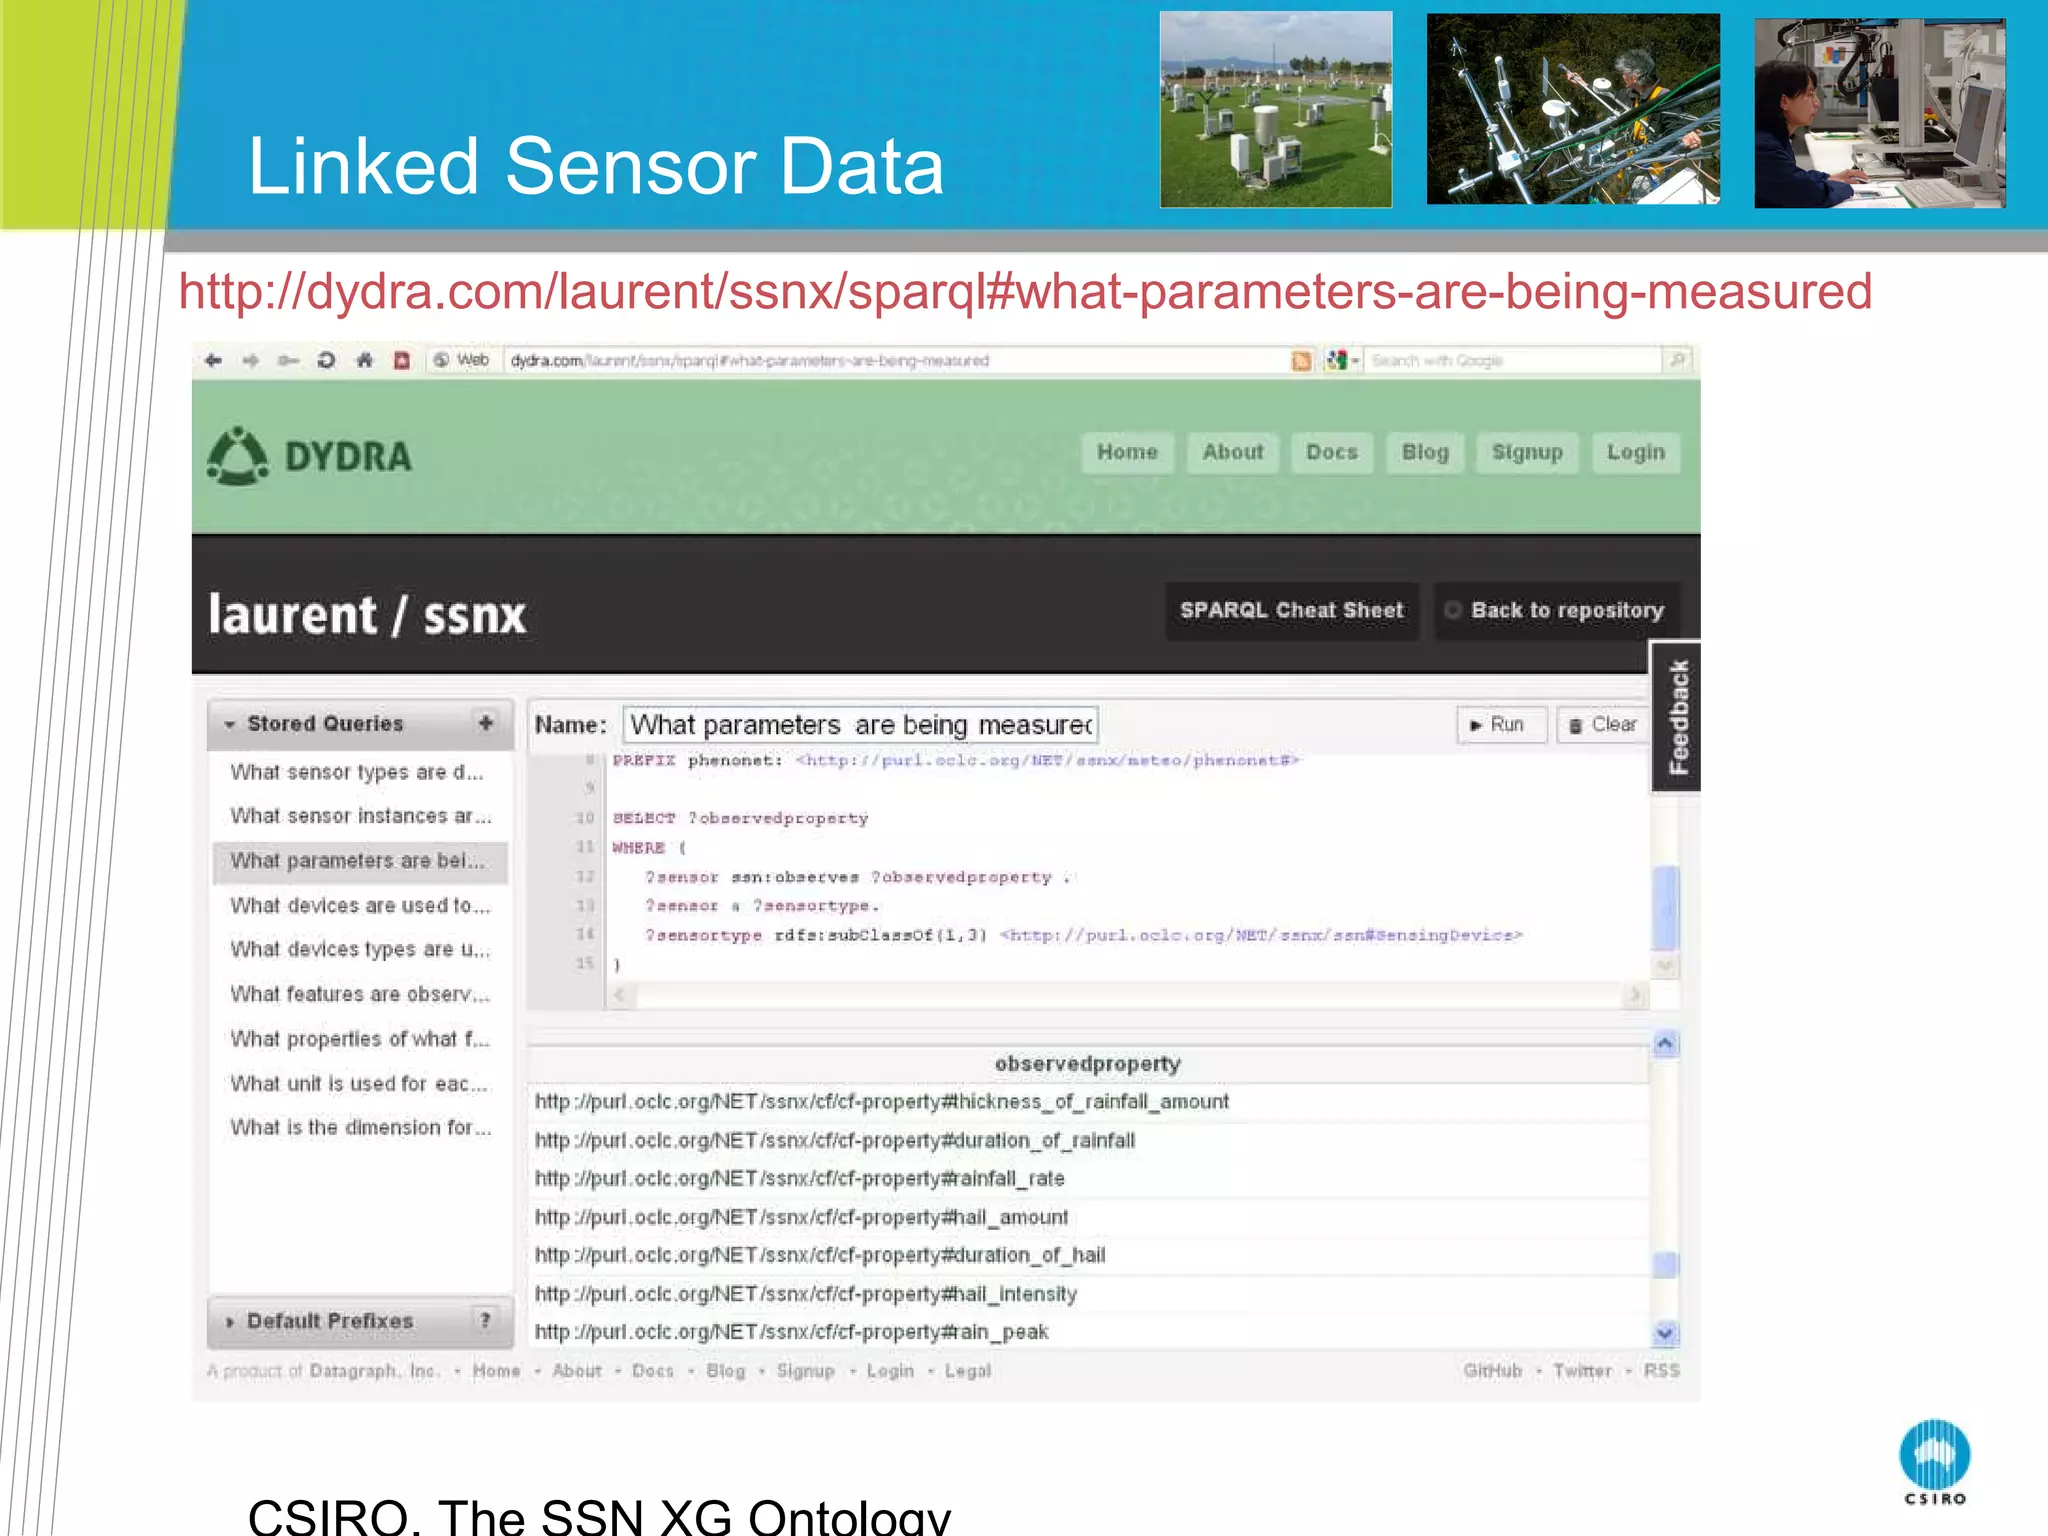Screen dimensions: 2048x1536
Task: Click the query Name input field
Action: click(x=861, y=725)
